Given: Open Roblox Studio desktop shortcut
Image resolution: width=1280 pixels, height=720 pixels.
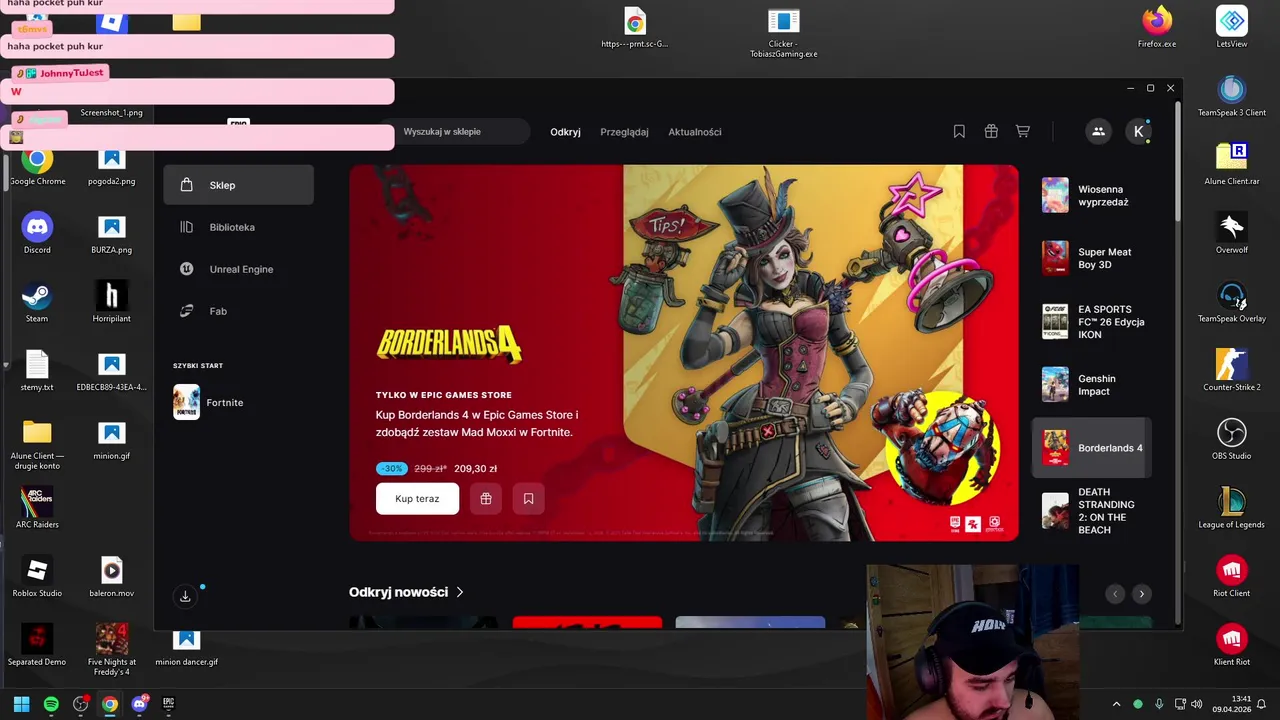Looking at the screenshot, I should point(37,577).
